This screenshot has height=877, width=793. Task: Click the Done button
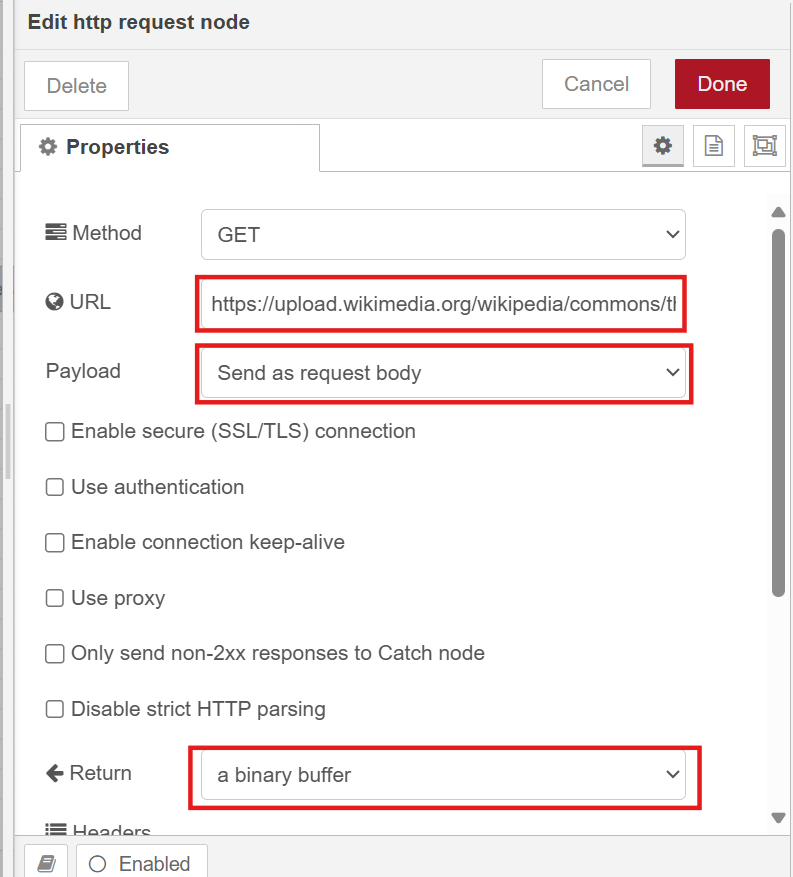(x=722, y=84)
